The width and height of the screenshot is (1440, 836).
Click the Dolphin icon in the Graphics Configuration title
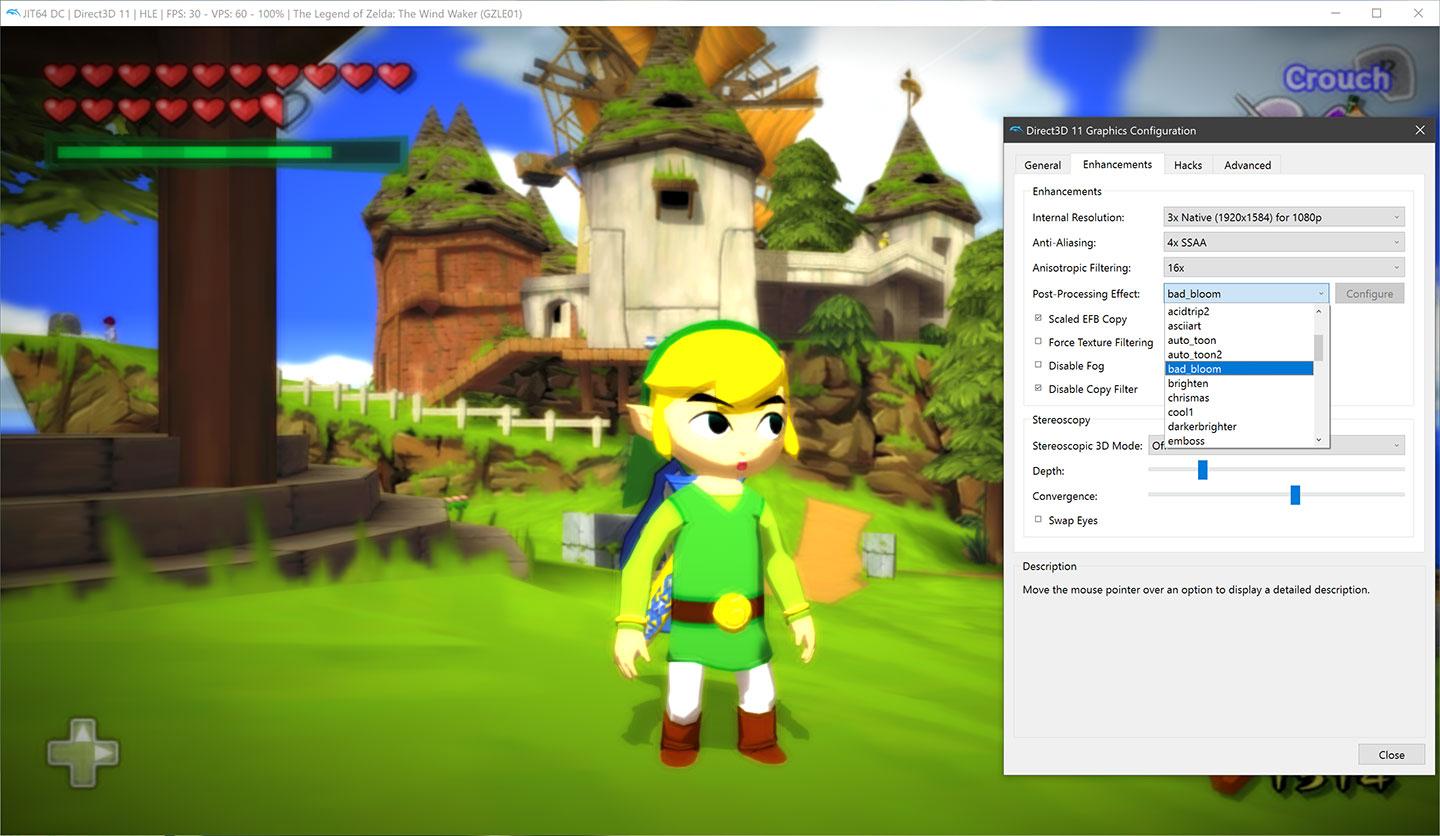(x=1017, y=130)
